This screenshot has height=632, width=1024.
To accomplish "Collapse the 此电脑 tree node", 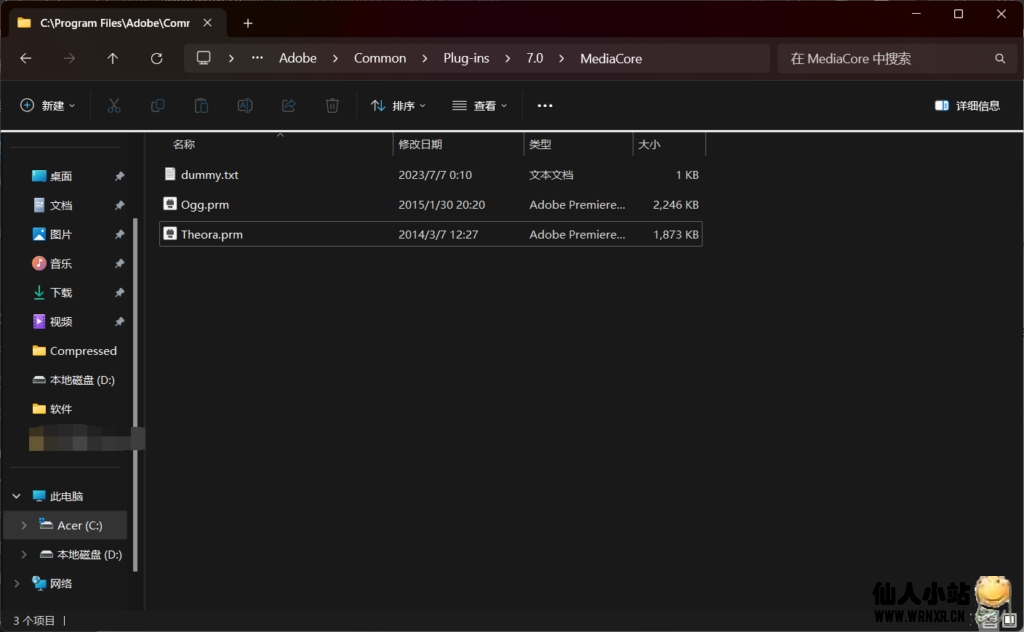I will point(16,496).
